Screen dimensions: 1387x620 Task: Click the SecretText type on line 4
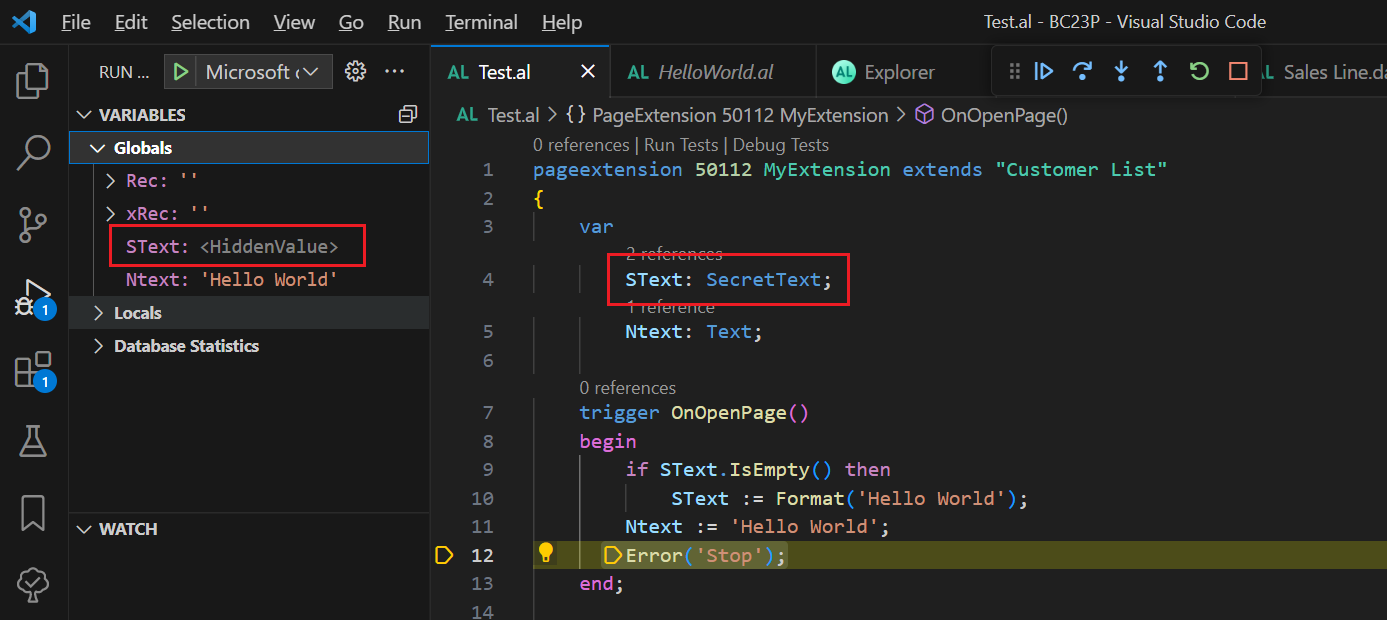click(x=764, y=280)
